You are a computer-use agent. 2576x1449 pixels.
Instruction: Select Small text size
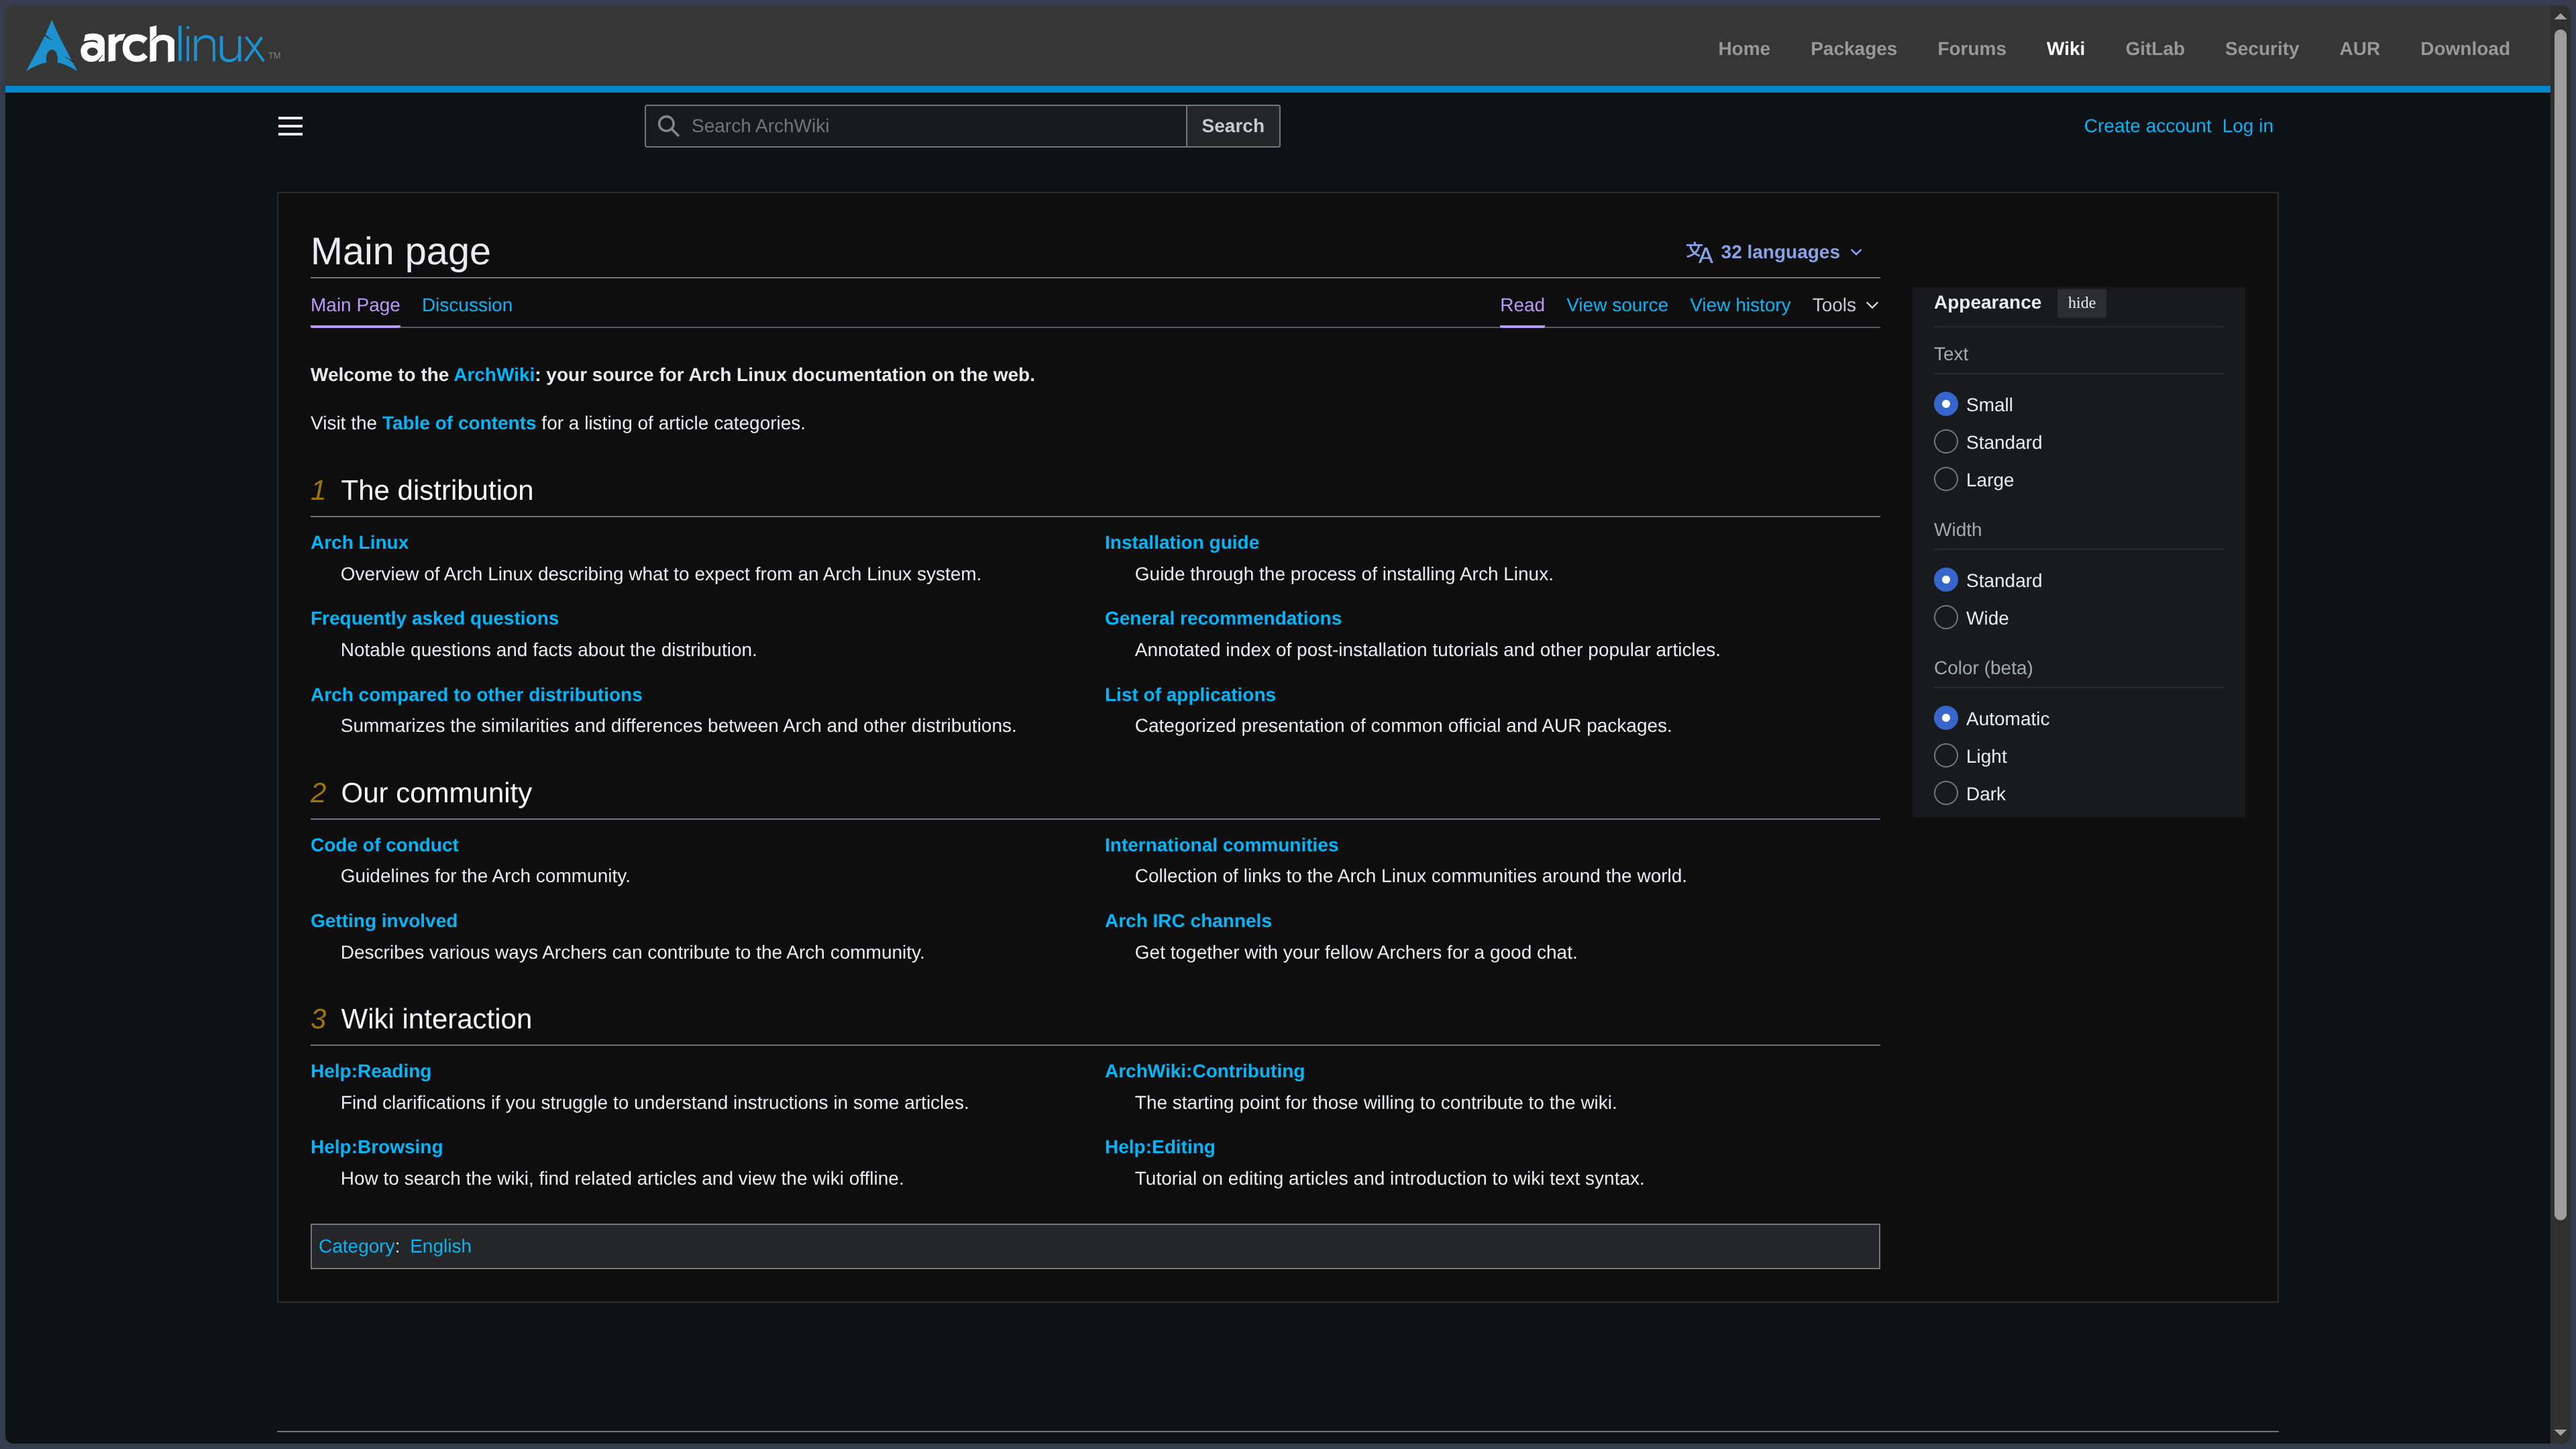click(1945, 404)
